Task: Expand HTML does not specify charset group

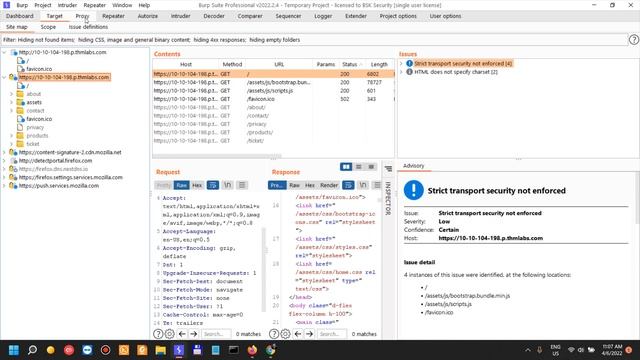Action: point(401,72)
